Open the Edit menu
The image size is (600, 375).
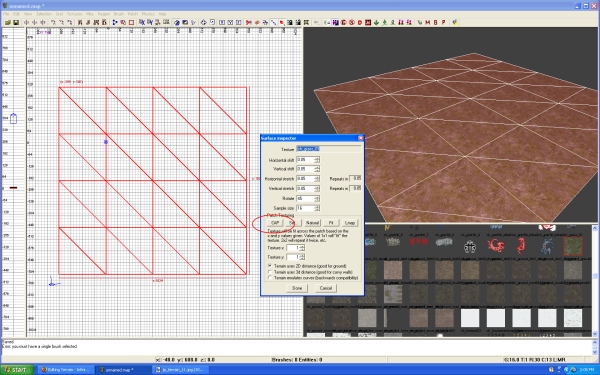tap(16, 14)
